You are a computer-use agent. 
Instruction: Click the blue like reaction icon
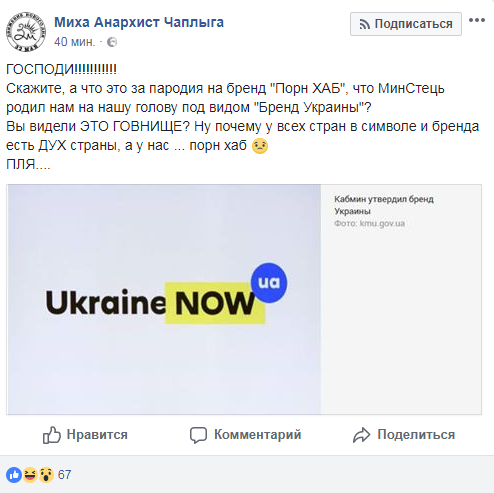coord(14,474)
